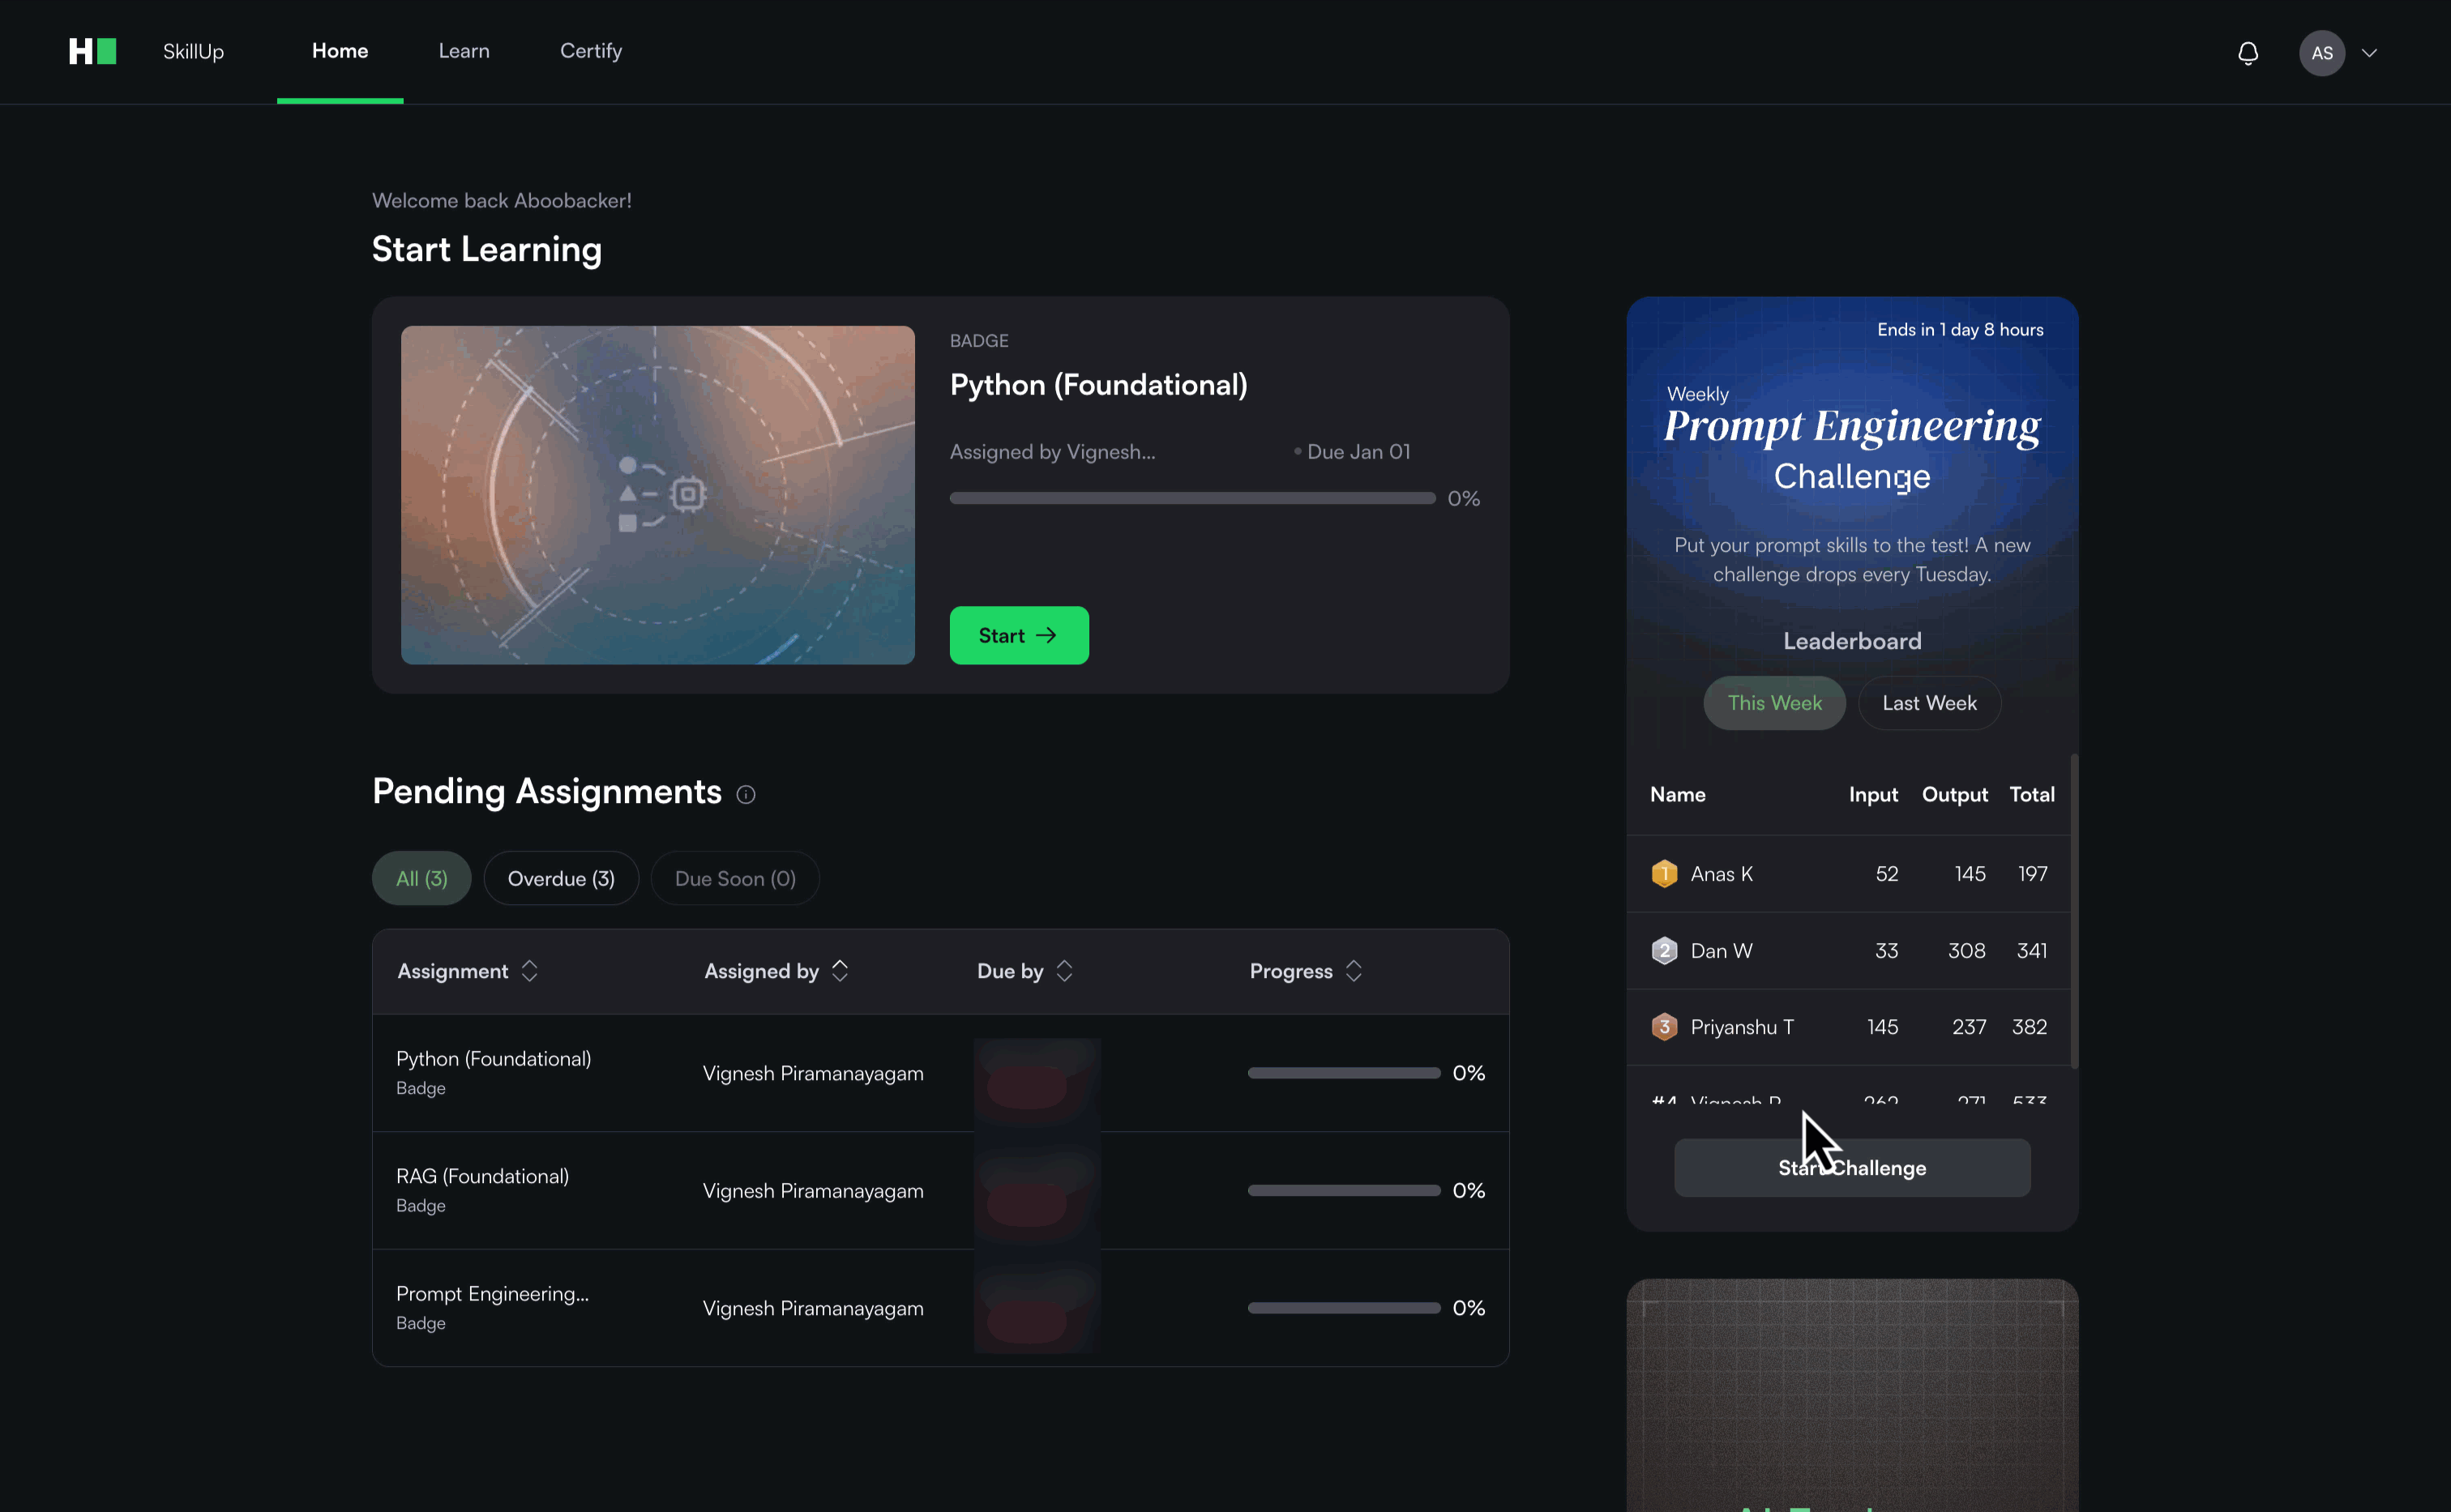The image size is (2451, 1512).
Task: Click the Pending Assignments info icon
Action: [x=746, y=795]
